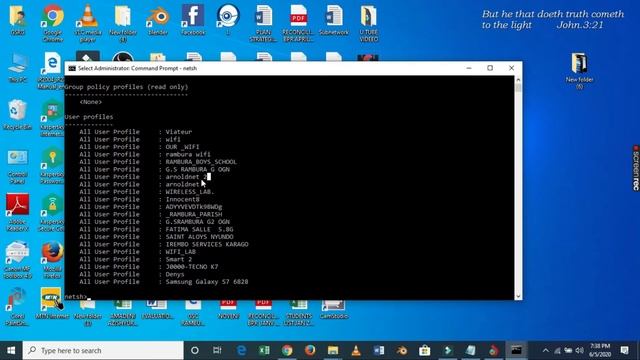Open the Camstudio desktop shortcut
This screenshot has width=640, height=360.
[333, 310]
